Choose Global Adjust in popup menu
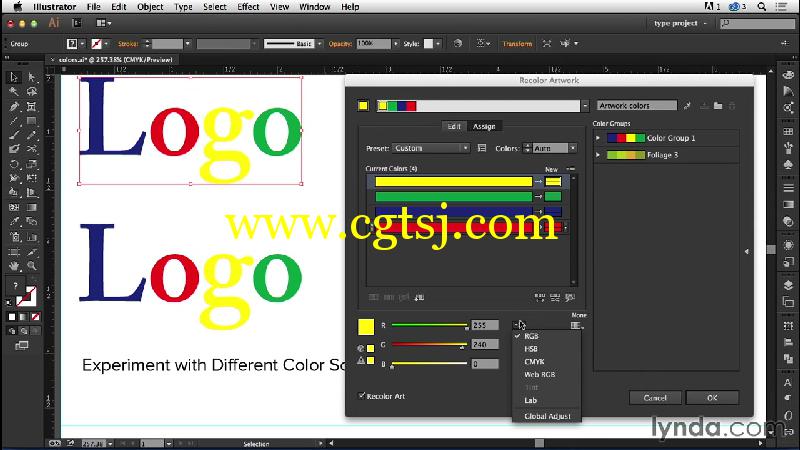Screen dimensions: 800x450 (x=546, y=416)
